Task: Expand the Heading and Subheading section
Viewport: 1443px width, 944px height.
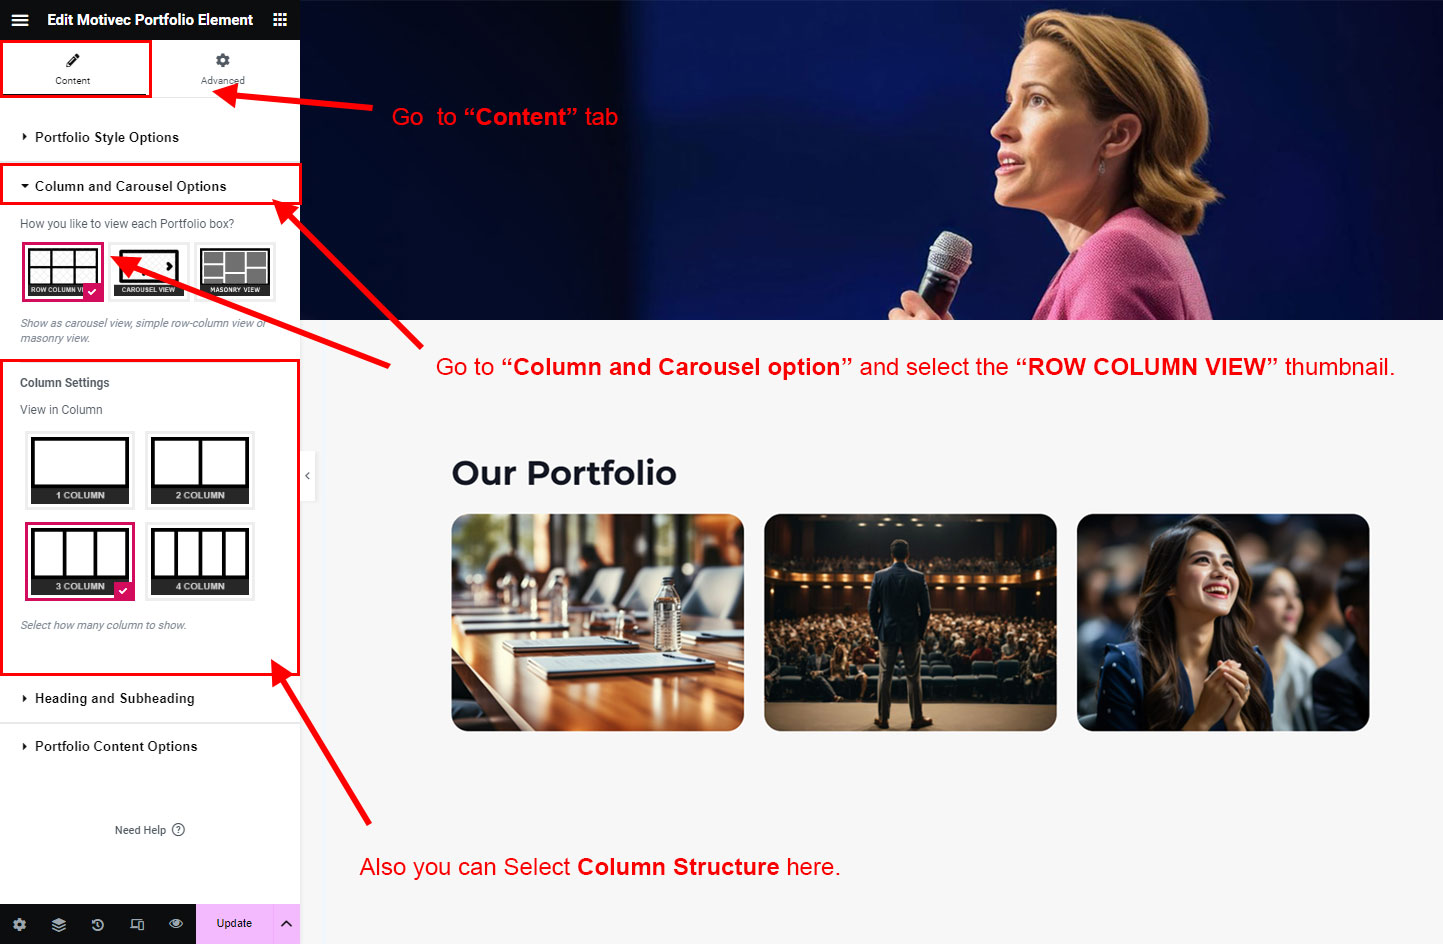Action: [114, 699]
